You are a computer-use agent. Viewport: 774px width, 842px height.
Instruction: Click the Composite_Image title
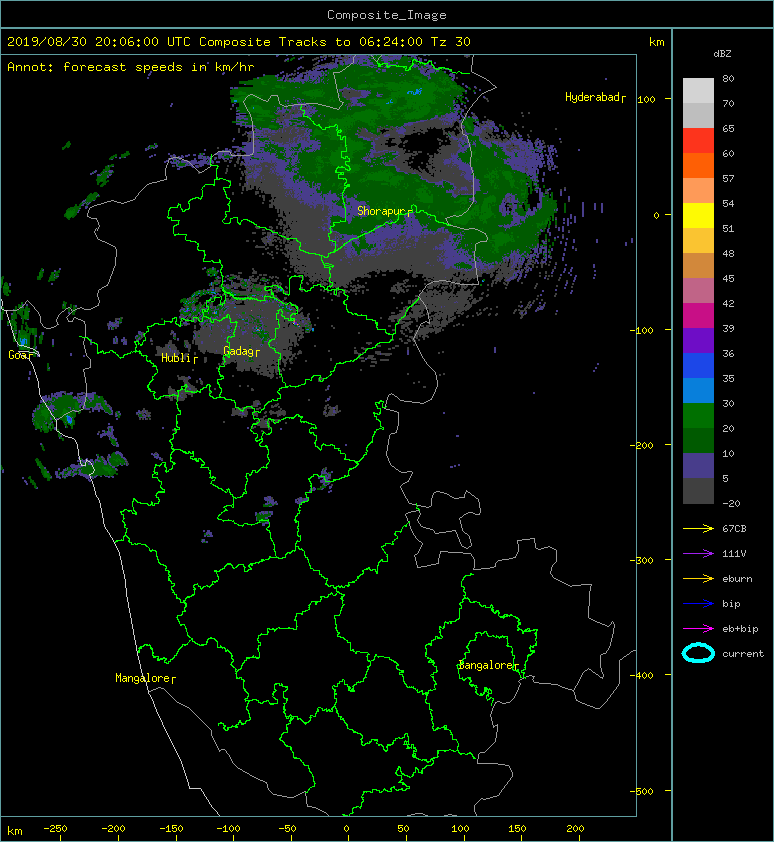point(387,15)
